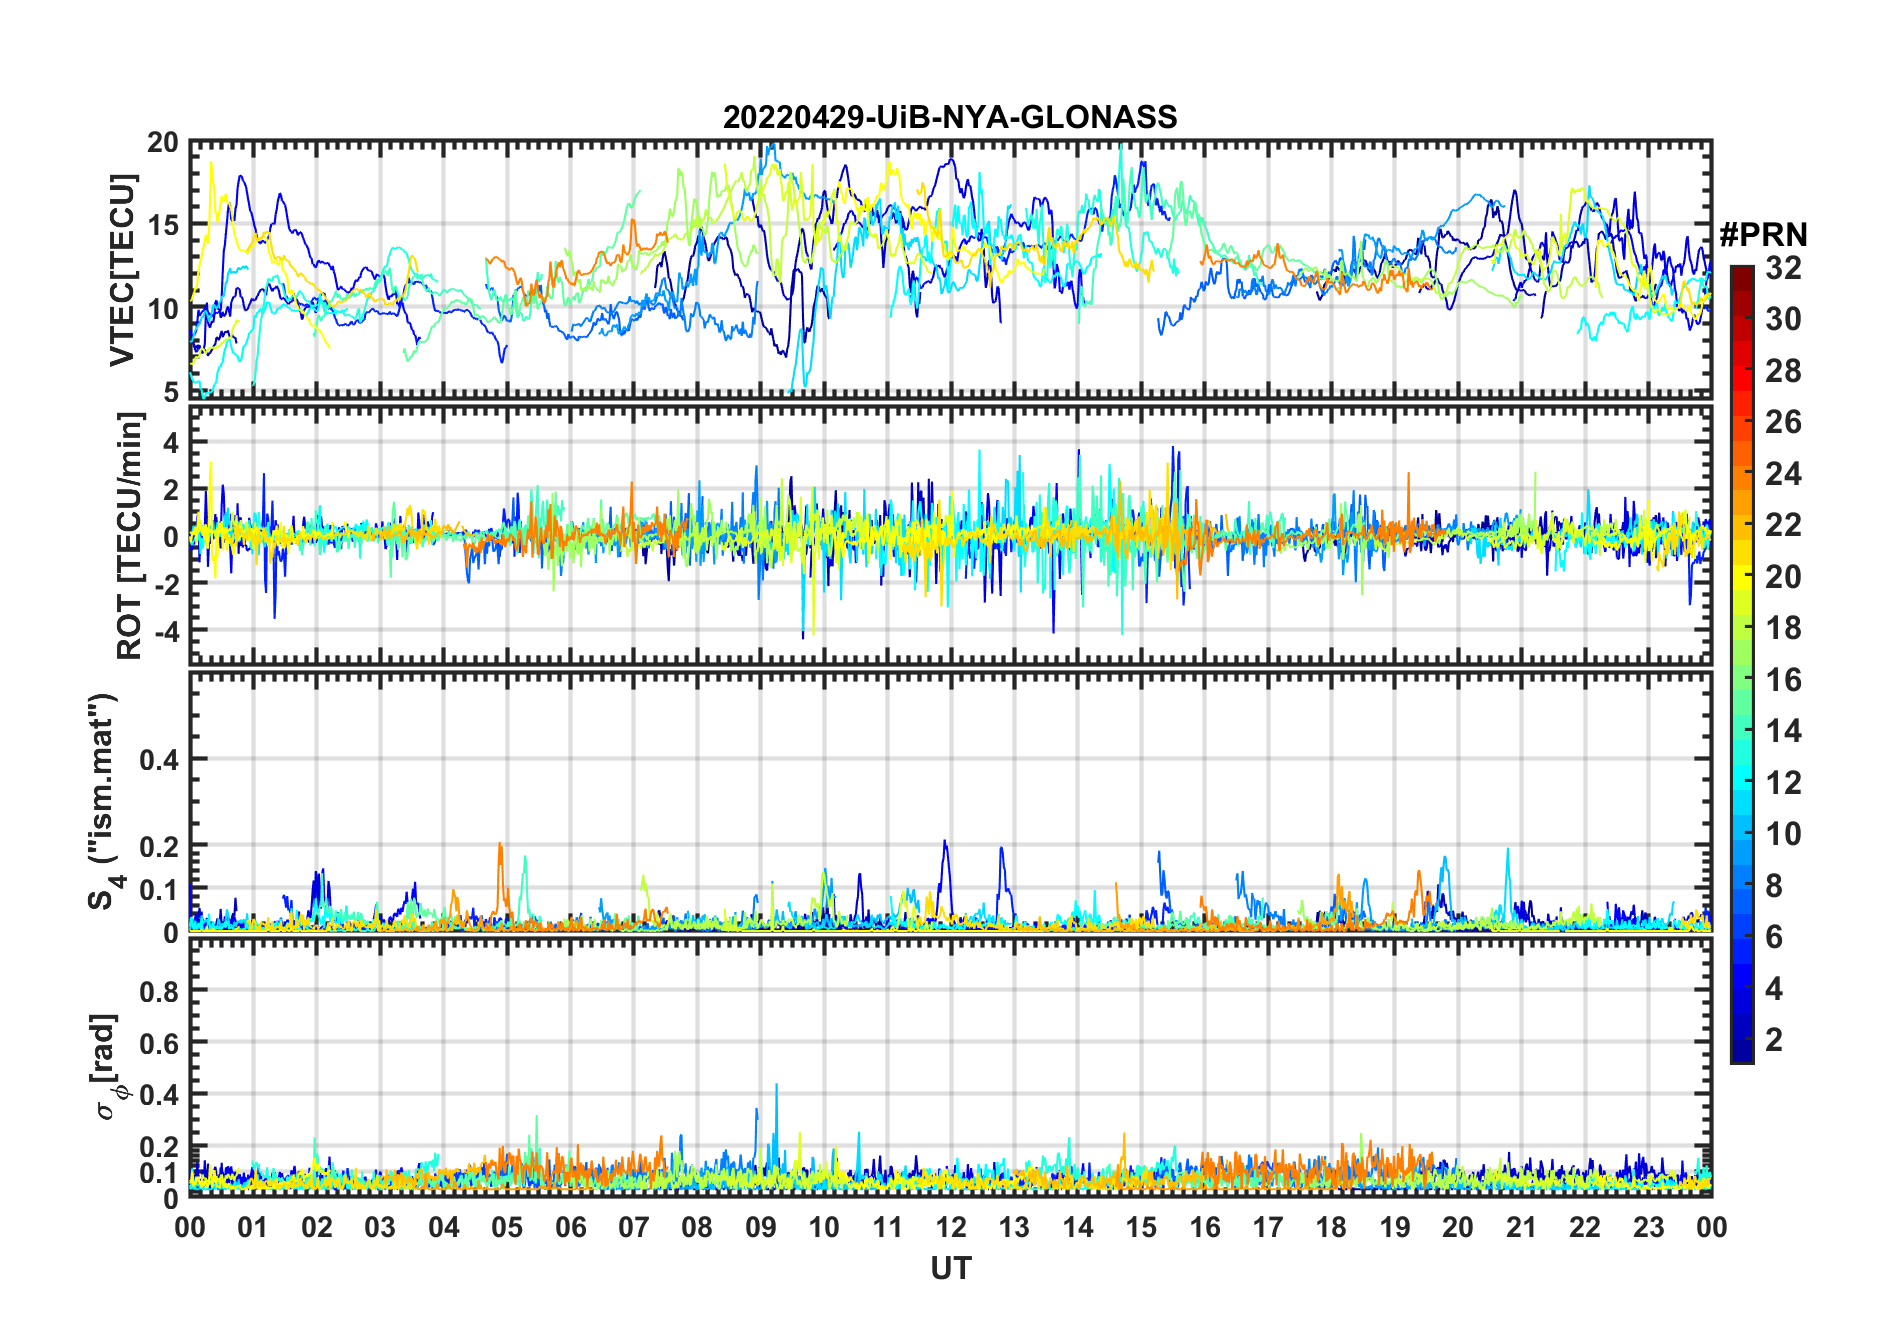Select colorbar tick label 32

click(1783, 268)
